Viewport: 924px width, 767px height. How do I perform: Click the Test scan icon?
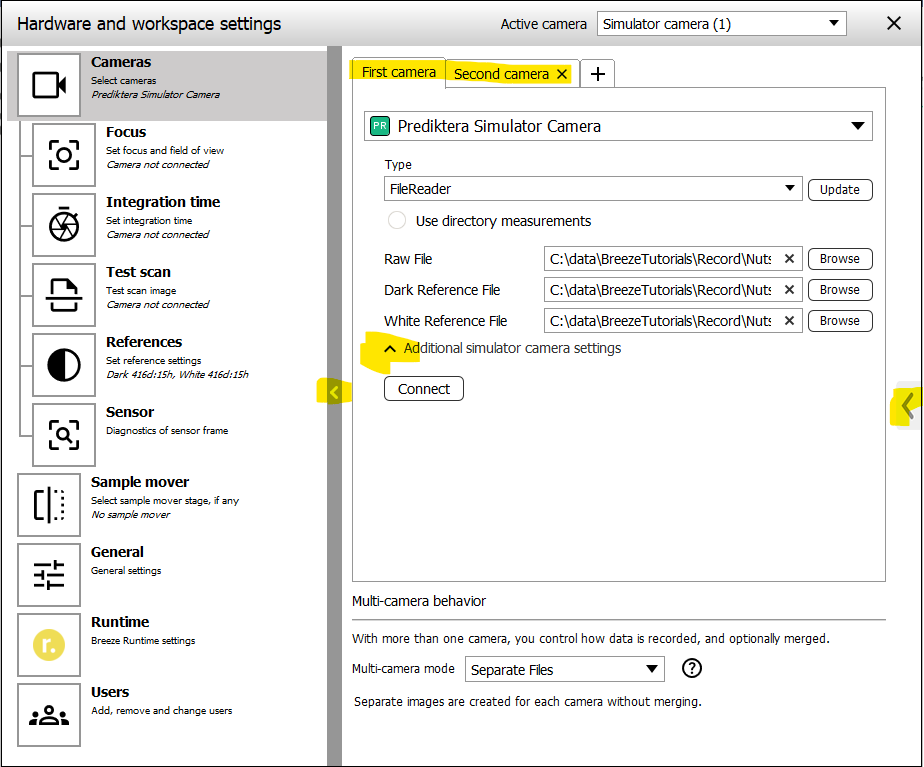coord(64,295)
